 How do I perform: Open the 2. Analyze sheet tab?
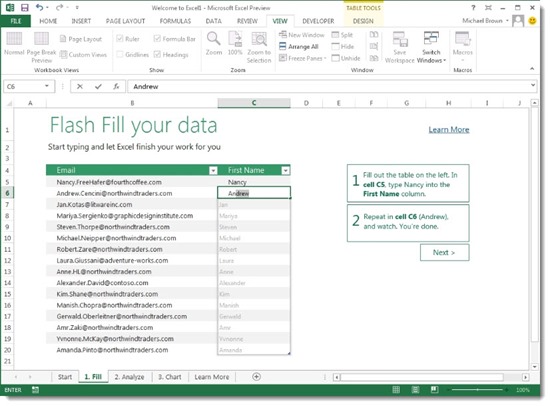(129, 377)
